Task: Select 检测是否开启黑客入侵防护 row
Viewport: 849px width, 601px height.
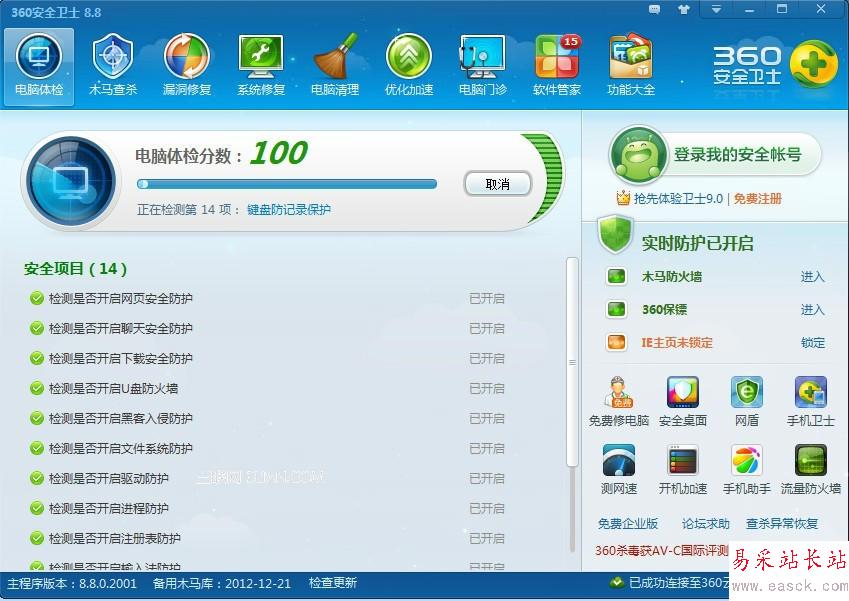Action: [x=266, y=419]
